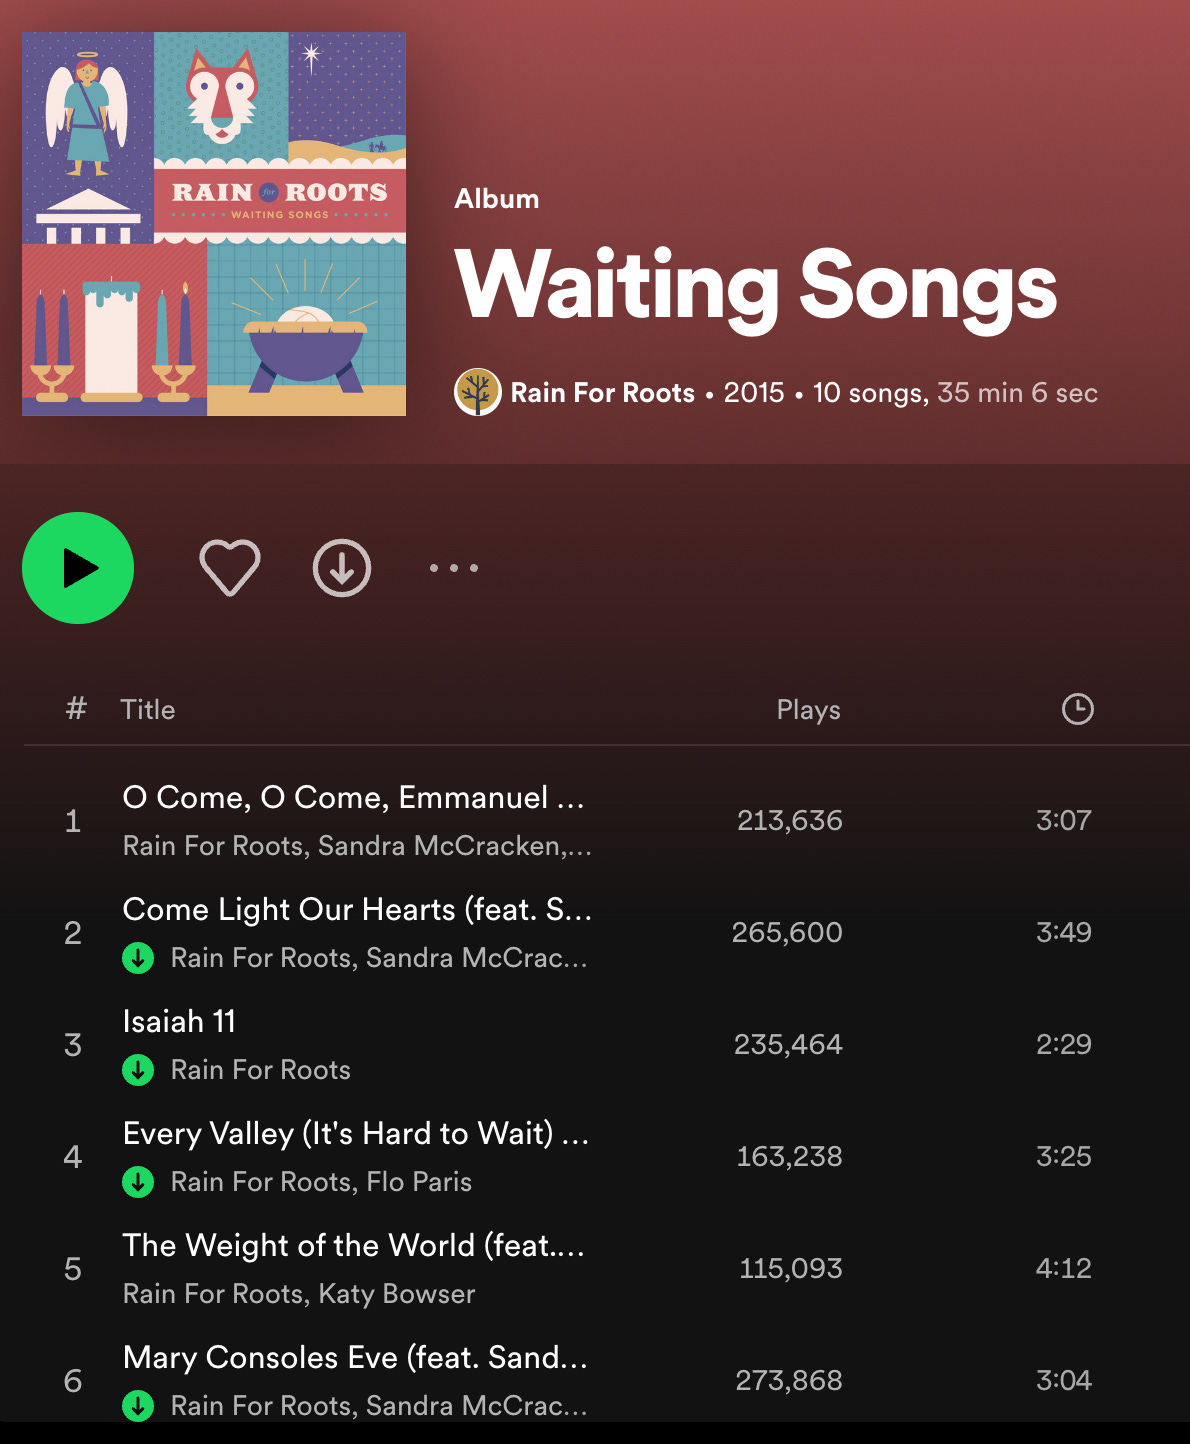Viewport: 1190px width, 1444px height.
Task: Open the Waiting Songs album cover art
Action: [x=214, y=224]
